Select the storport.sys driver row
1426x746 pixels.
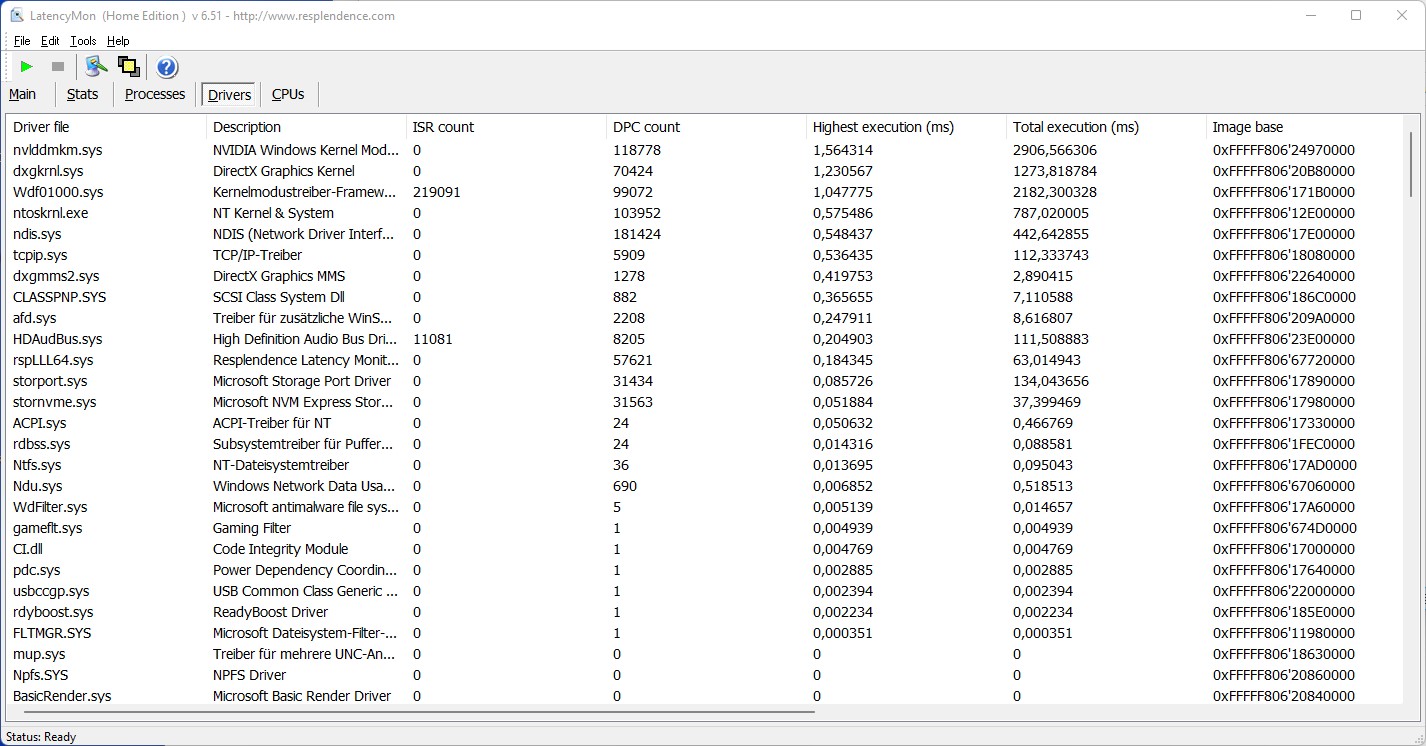point(705,381)
